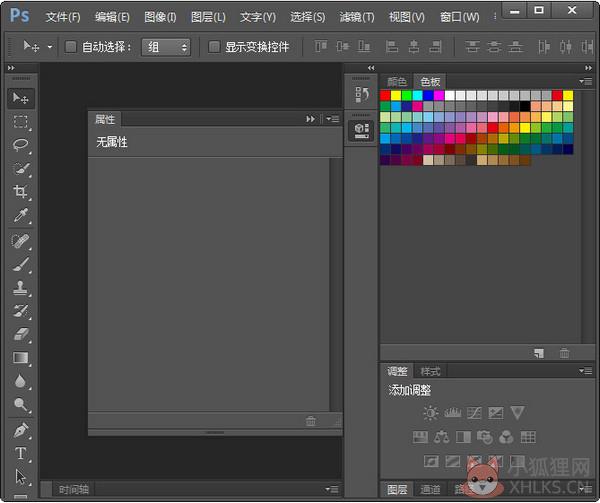The height and width of the screenshot is (503, 600).
Task: Open the 时间轴 panel flyout menu
Action: coord(332,489)
